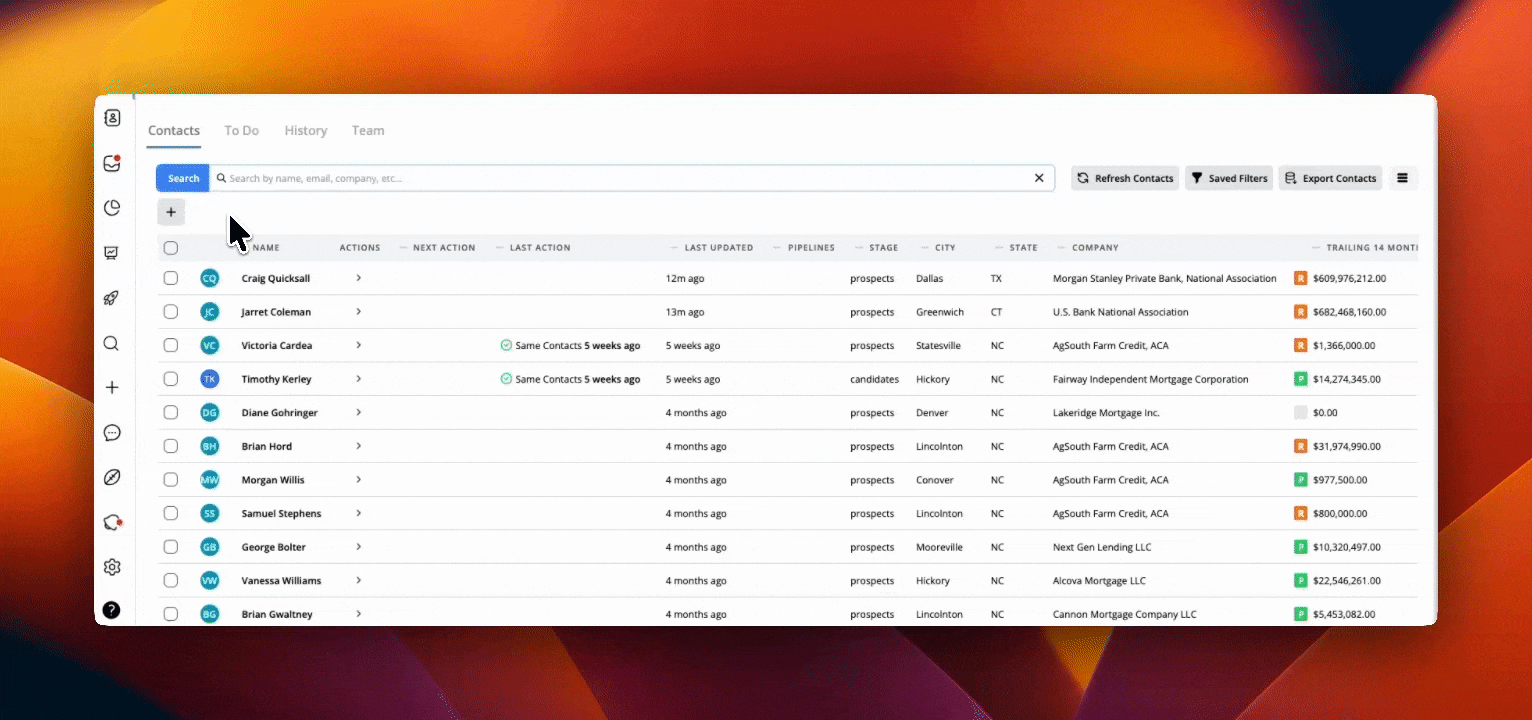Click the help question mark icon
Image resolution: width=1532 pixels, height=720 pixels.
(112, 610)
